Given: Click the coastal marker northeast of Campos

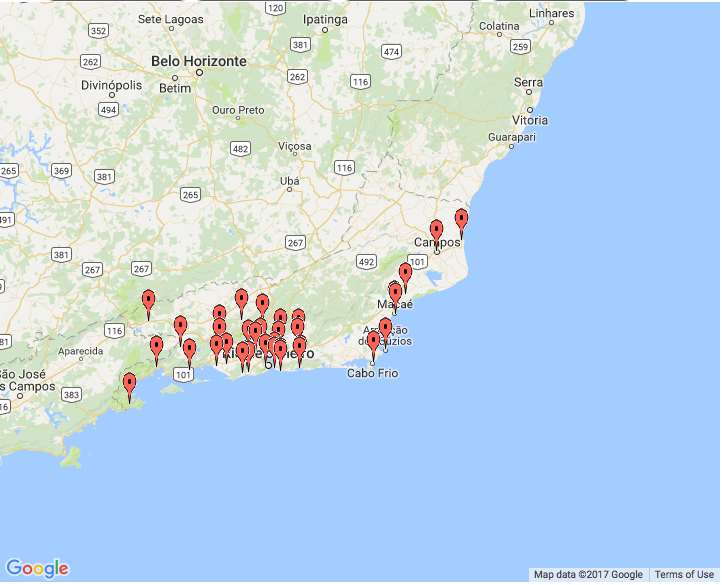Looking at the screenshot, I should point(461,220).
